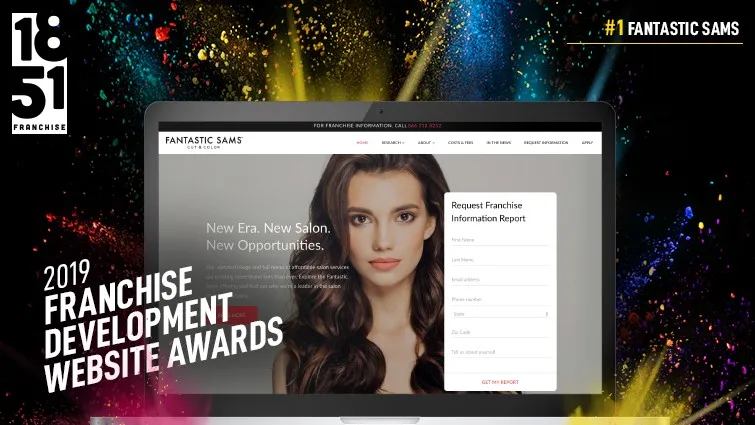Viewport: 755px width, 425px height.
Task: Click into the Email address field
Action: (500, 280)
